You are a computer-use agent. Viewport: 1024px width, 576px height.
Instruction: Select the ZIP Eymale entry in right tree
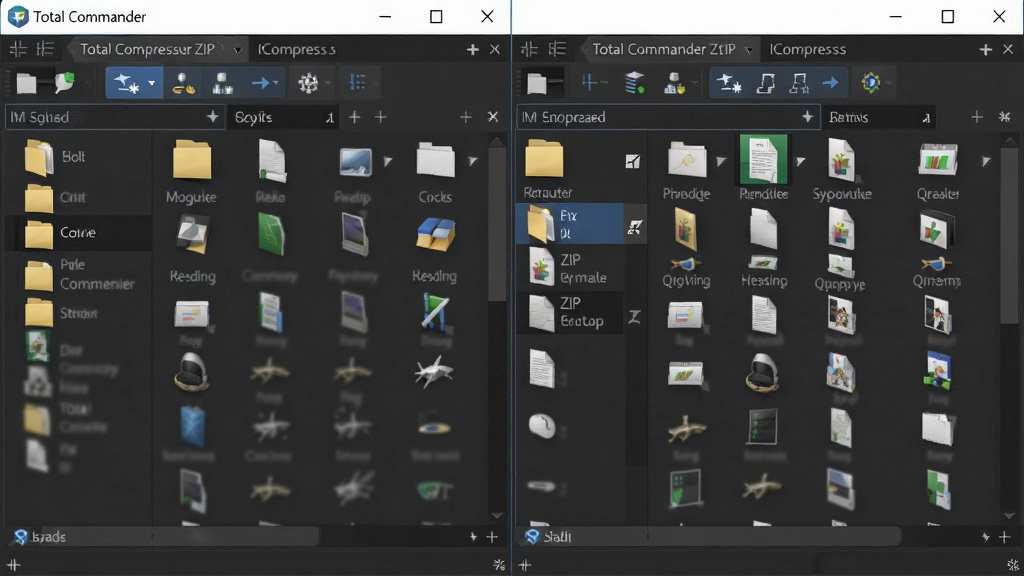pos(569,268)
